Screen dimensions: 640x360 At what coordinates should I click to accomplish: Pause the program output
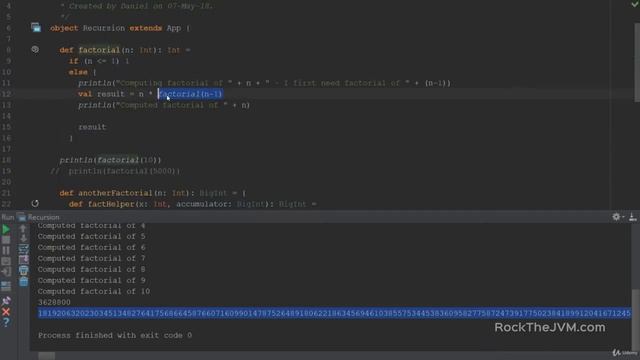point(6,250)
